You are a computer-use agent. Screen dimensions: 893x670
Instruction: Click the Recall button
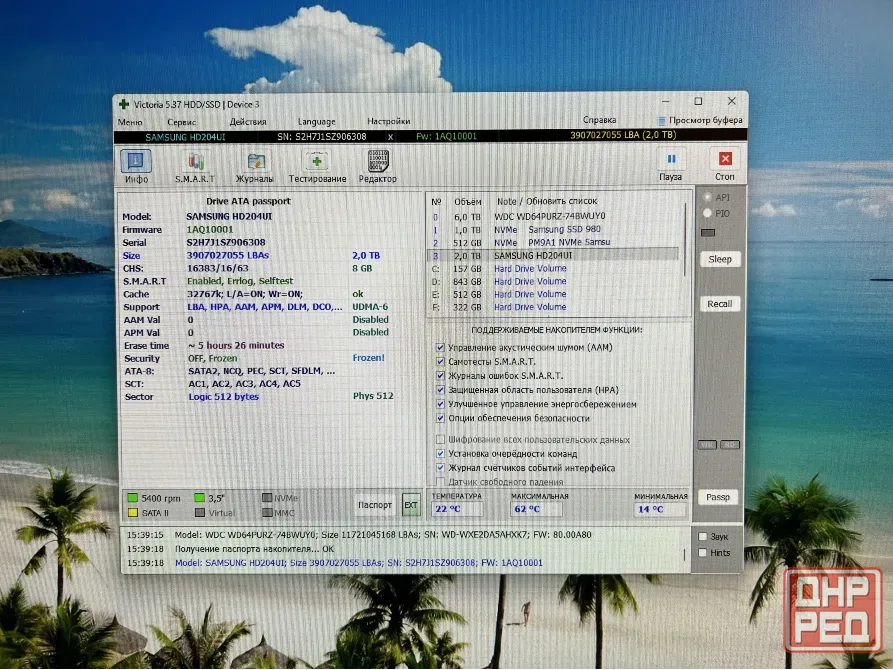pyautogui.click(x=720, y=304)
